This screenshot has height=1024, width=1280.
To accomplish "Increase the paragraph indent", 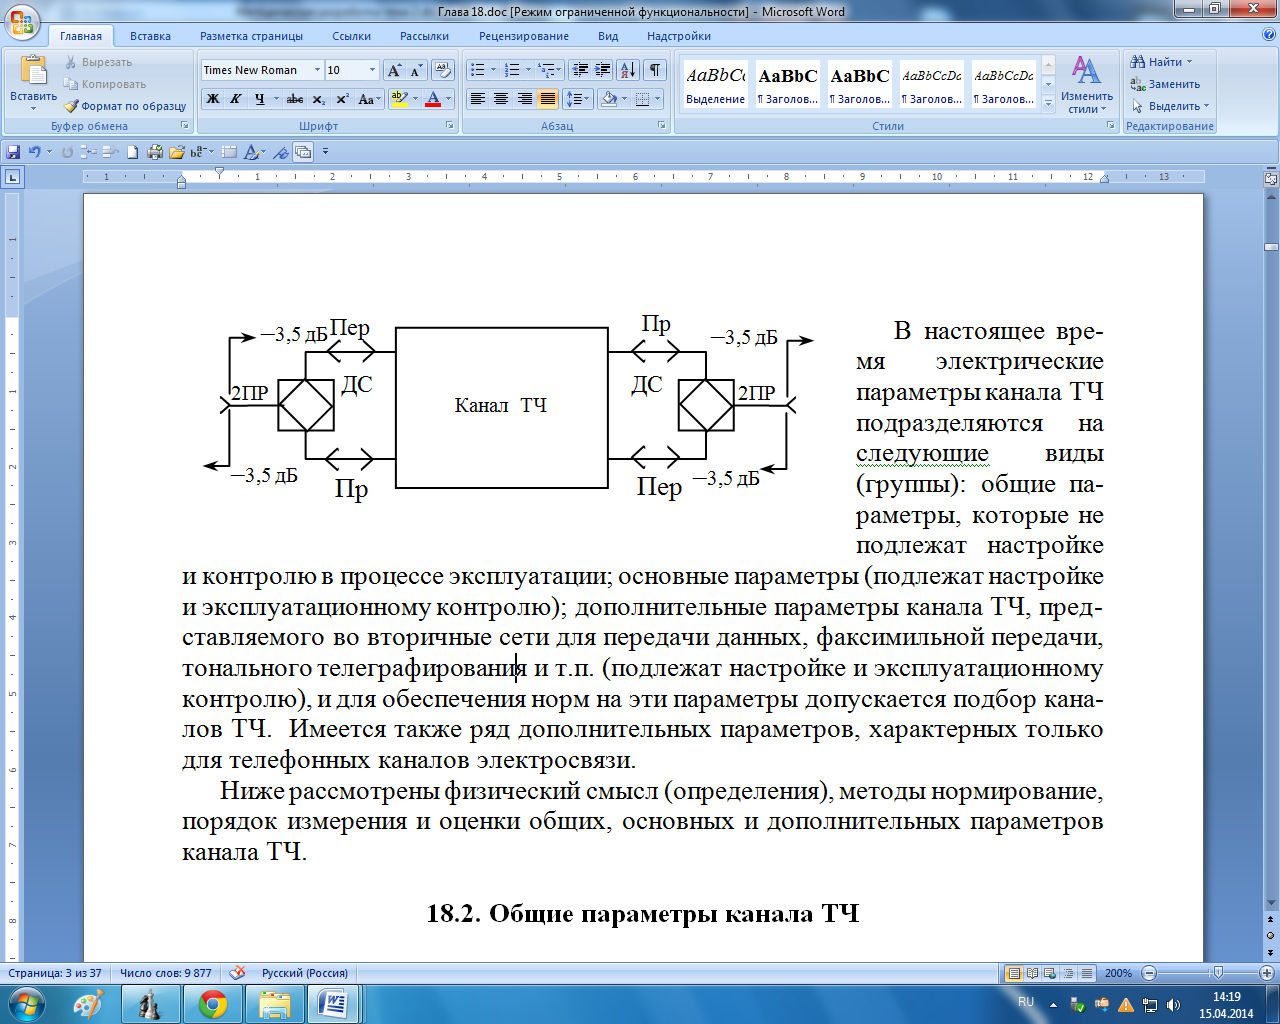I will tap(603, 70).
